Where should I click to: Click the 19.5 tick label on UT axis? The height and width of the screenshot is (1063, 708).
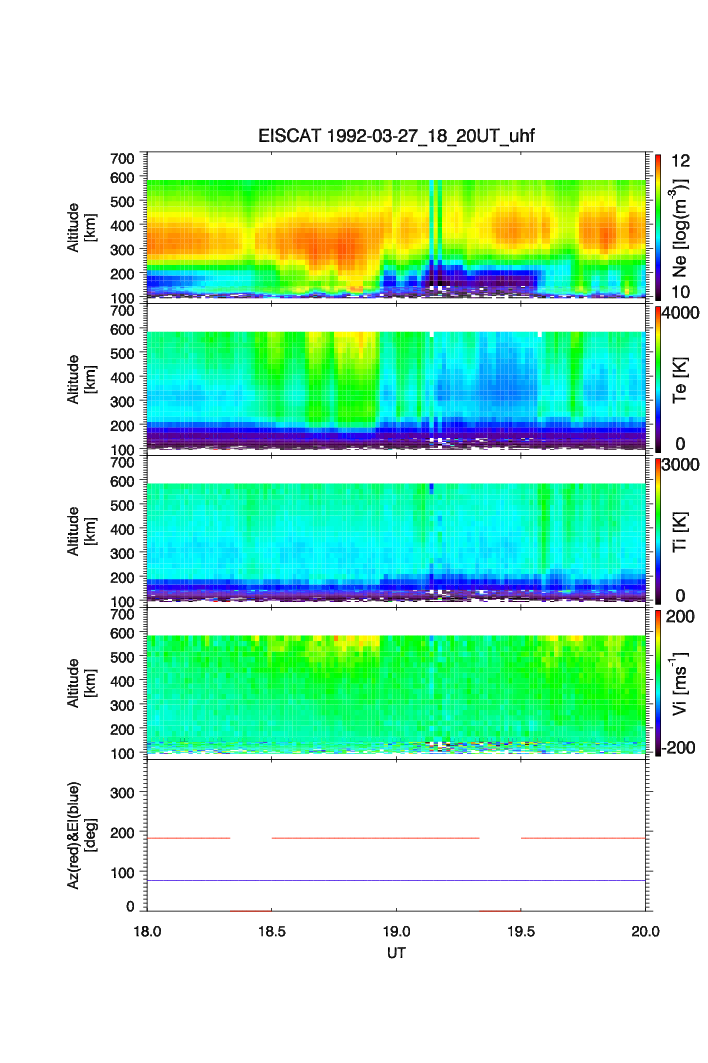pos(521,931)
